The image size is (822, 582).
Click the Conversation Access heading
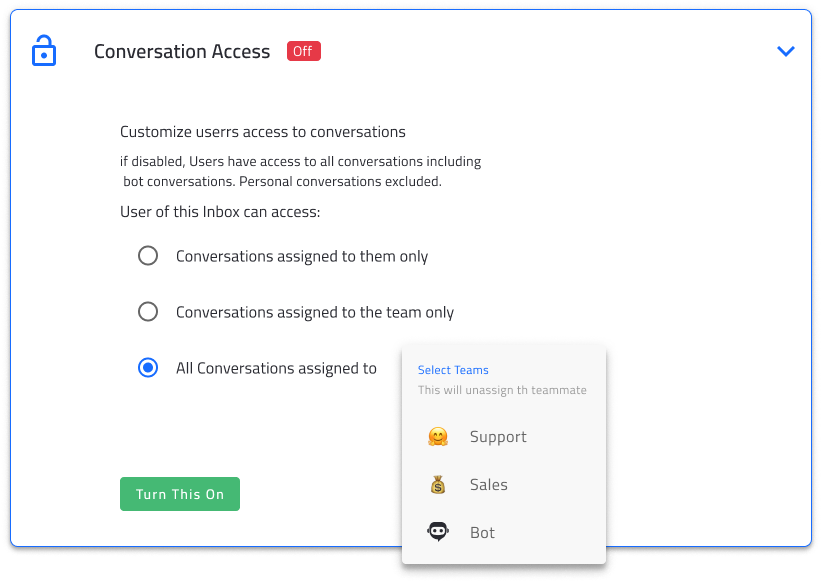pos(182,51)
